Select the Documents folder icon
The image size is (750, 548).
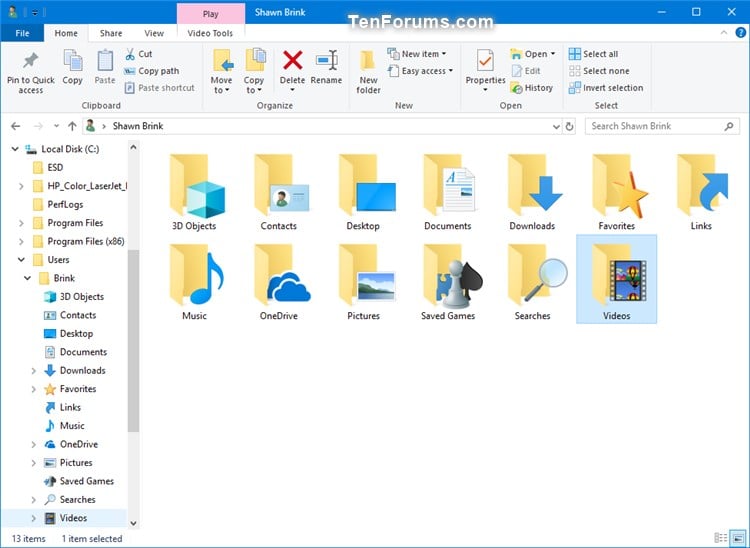[x=449, y=186]
